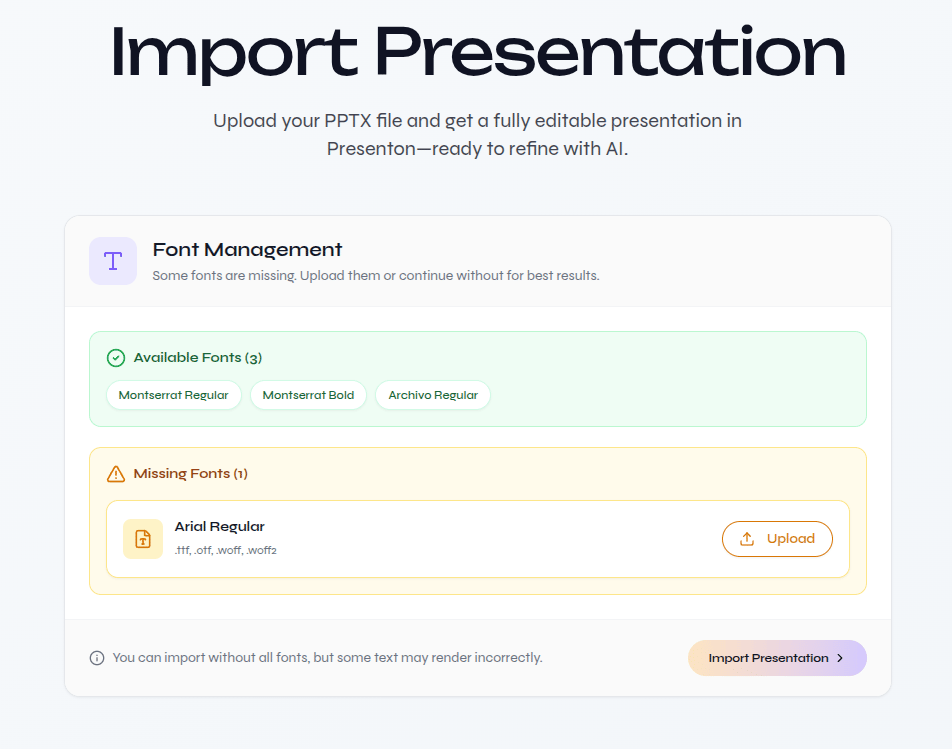Screen dimensions: 952x749
Task: Click the Missing Fonts (1) label
Action: pos(191,473)
